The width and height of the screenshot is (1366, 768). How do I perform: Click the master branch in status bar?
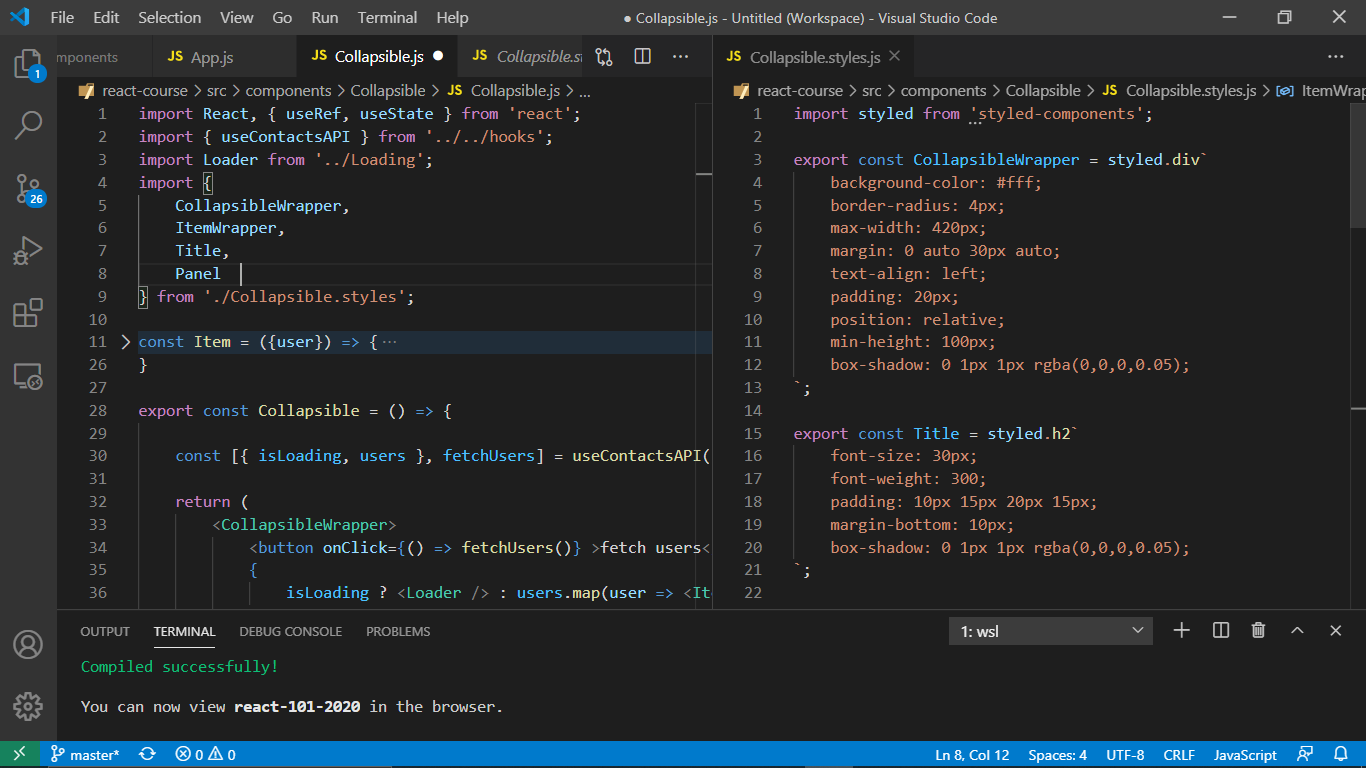click(85, 755)
